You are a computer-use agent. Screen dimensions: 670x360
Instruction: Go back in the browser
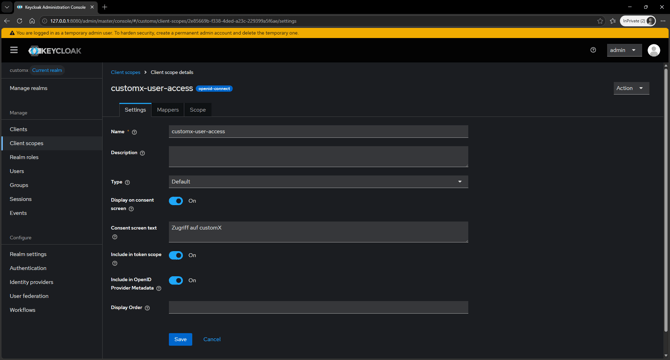[x=7, y=21]
